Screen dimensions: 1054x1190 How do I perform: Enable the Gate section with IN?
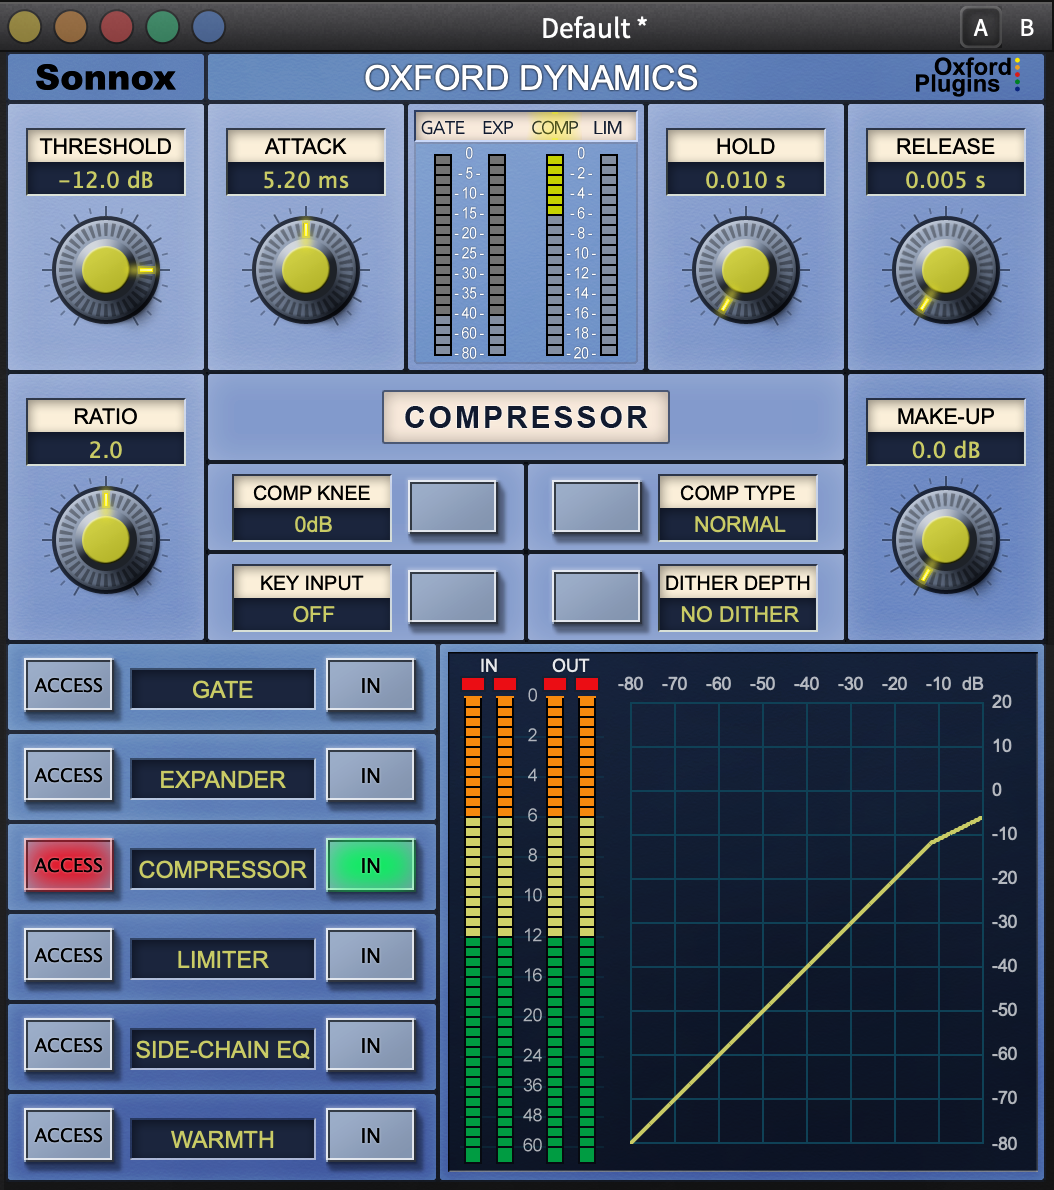tap(370, 686)
